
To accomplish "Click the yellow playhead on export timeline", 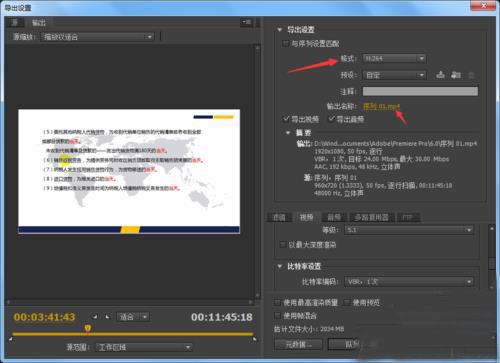I will pyautogui.click(x=87, y=329).
